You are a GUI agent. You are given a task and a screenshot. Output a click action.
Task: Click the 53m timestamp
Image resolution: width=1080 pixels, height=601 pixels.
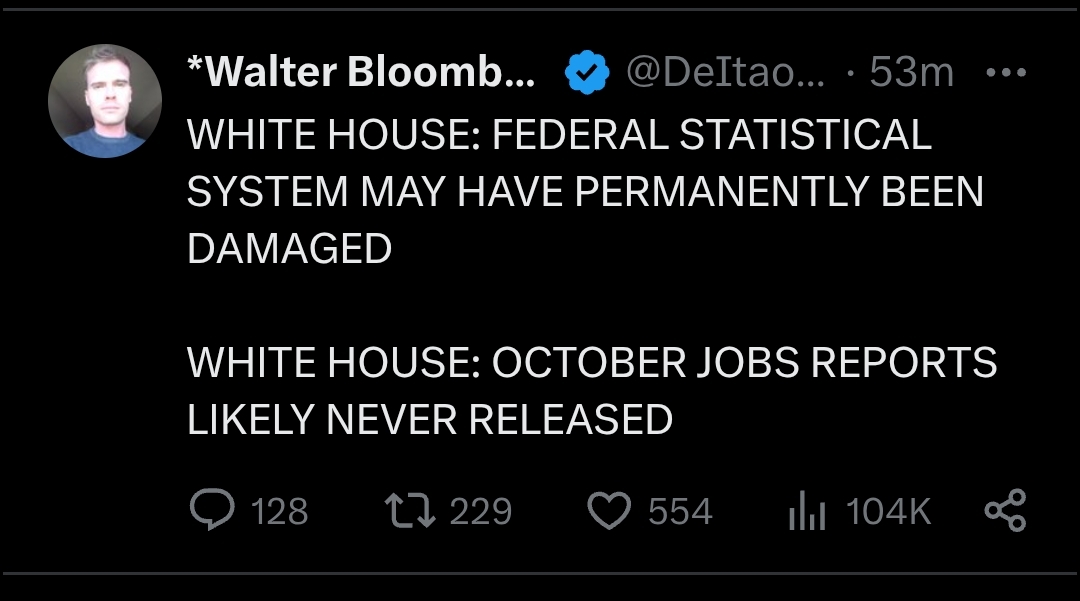[x=911, y=73]
